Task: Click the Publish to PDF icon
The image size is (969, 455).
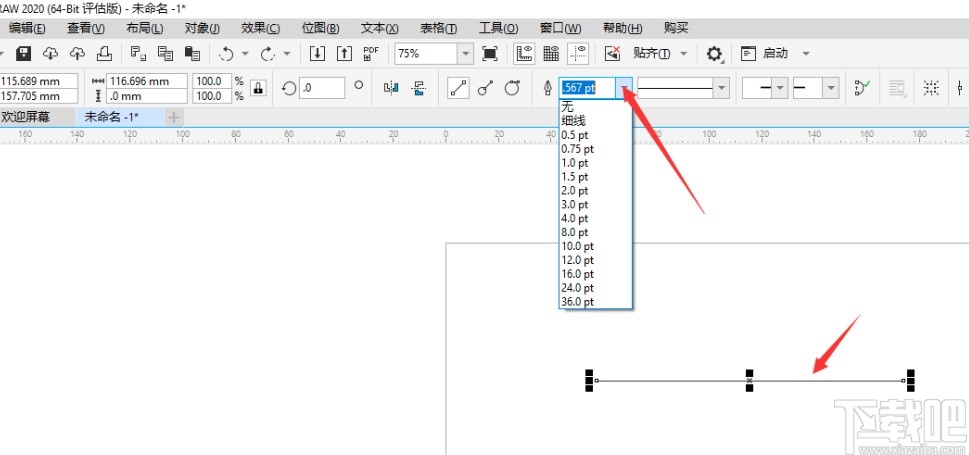Action: click(x=371, y=54)
